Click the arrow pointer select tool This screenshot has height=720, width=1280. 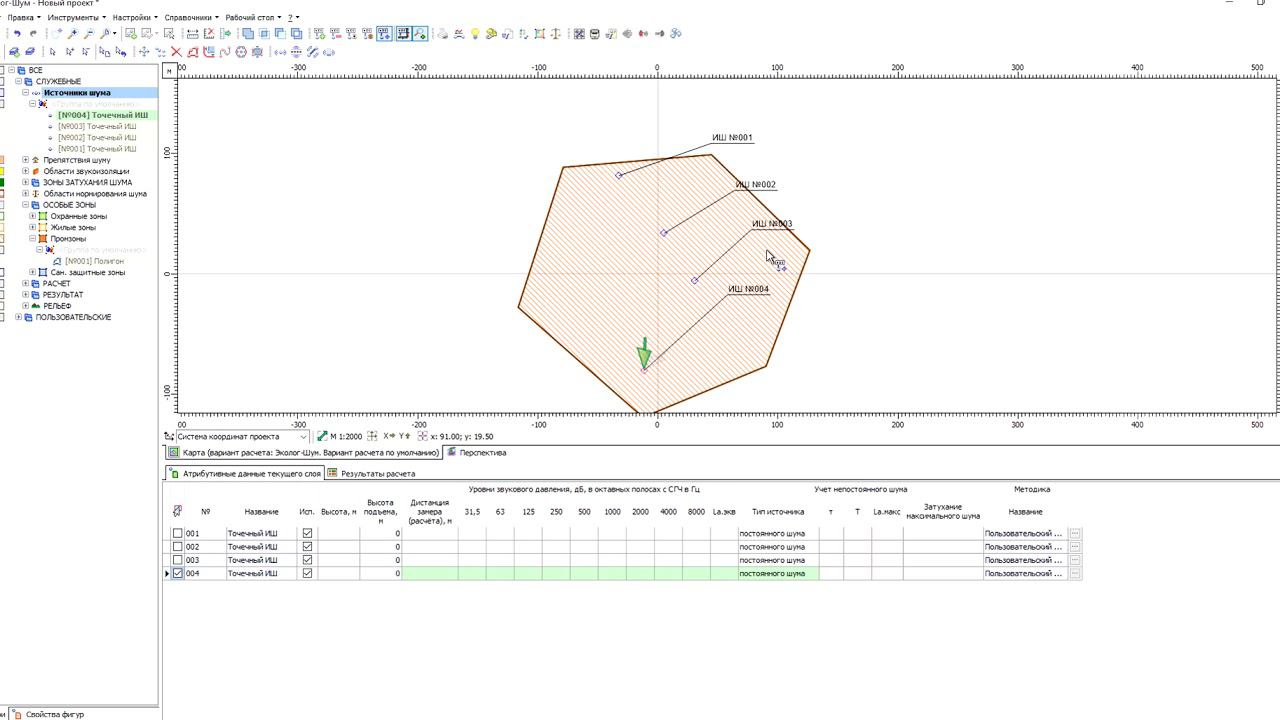click(x=52, y=51)
